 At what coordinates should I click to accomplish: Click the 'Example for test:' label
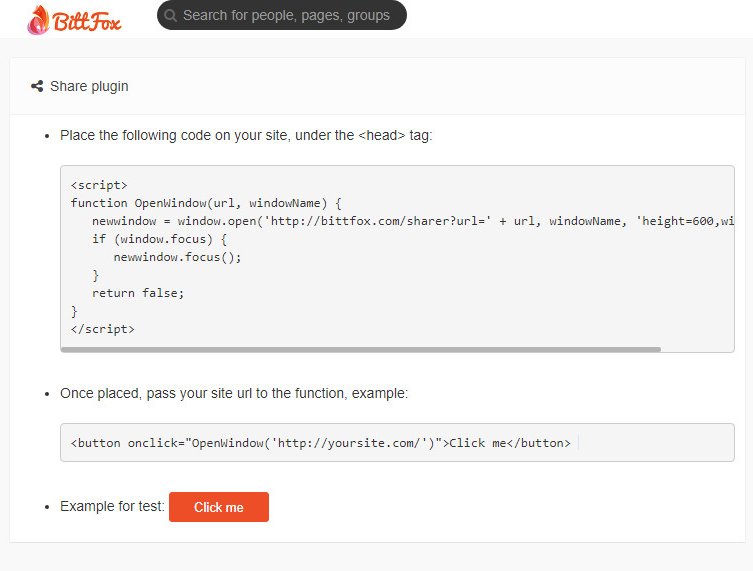pyautogui.click(x=112, y=506)
